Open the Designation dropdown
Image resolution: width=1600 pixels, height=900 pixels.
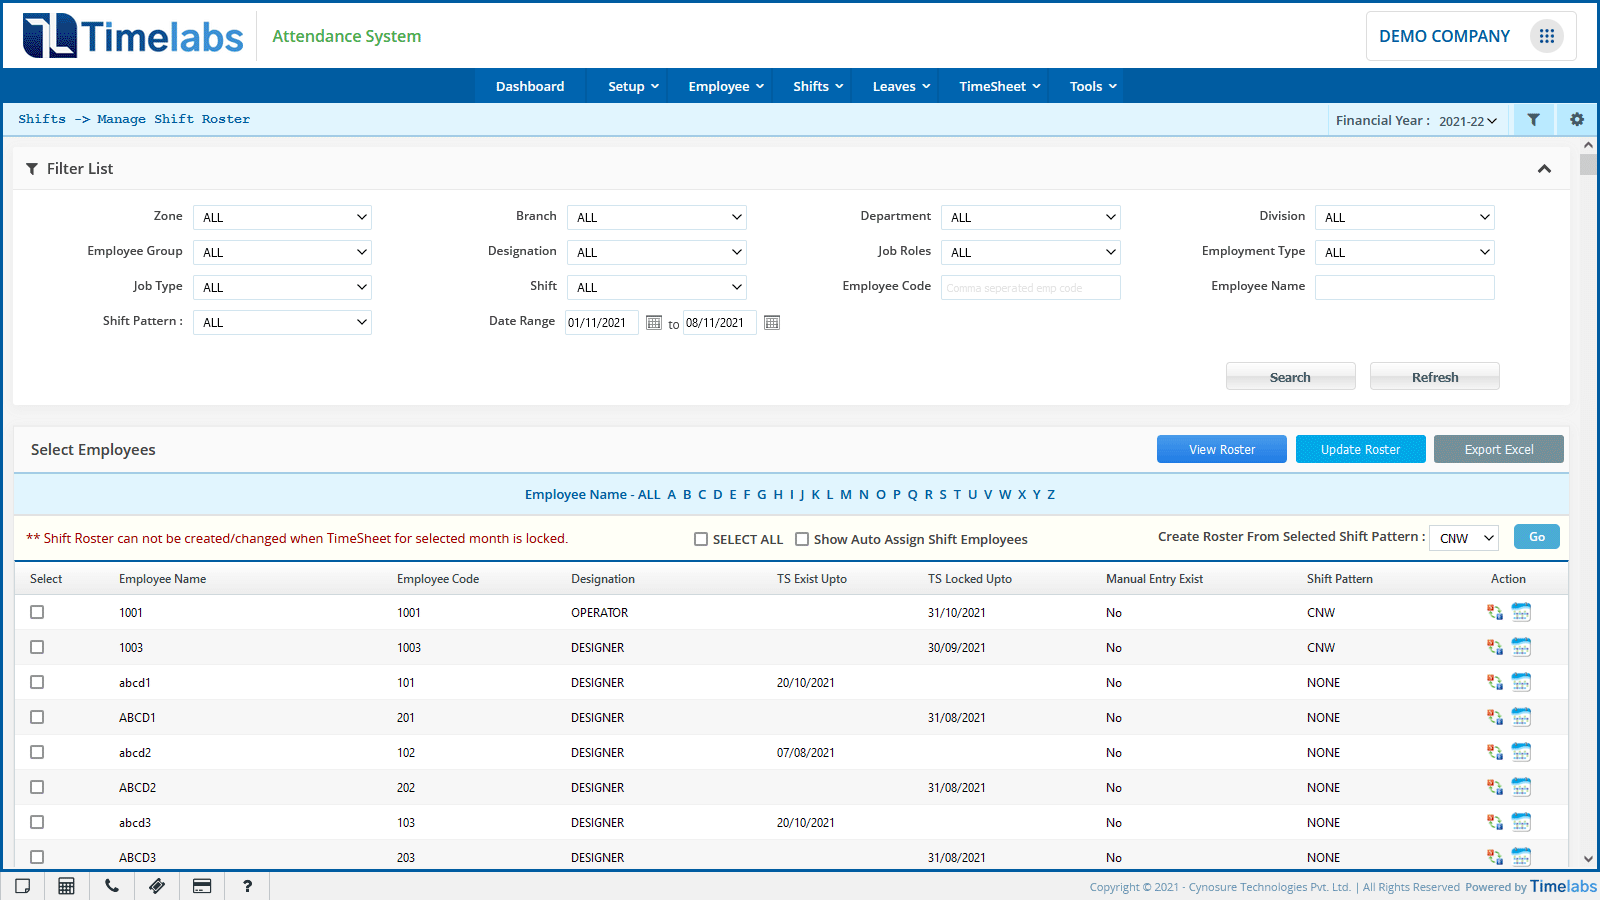656,252
